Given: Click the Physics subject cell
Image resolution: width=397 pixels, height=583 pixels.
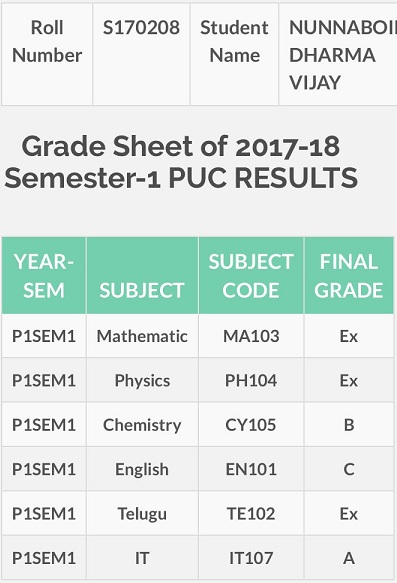Looking at the screenshot, I should [142, 380].
